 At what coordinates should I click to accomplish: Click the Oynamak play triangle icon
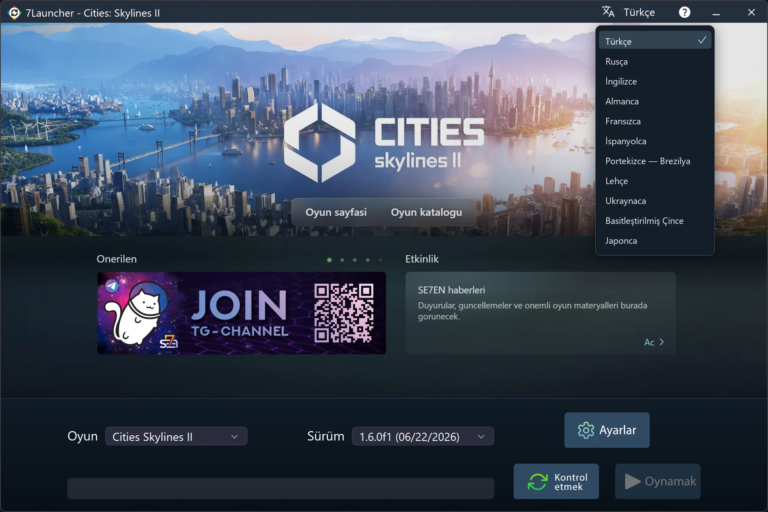(632, 482)
